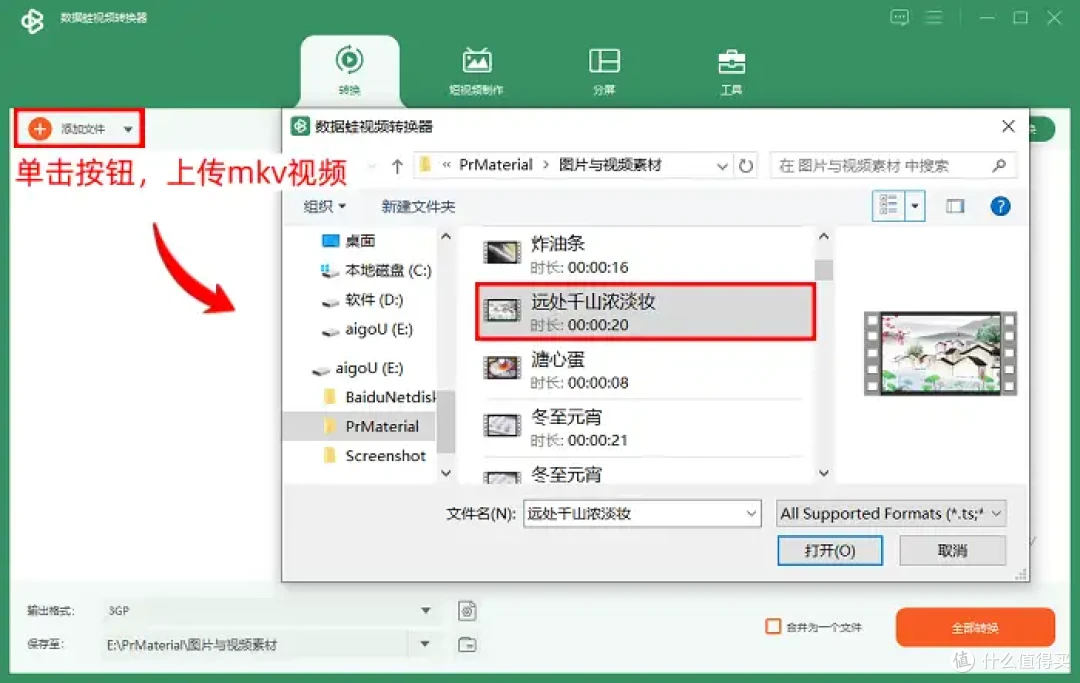Click the dialog title app icon
This screenshot has width=1080, height=683.
click(x=300, y=127)
